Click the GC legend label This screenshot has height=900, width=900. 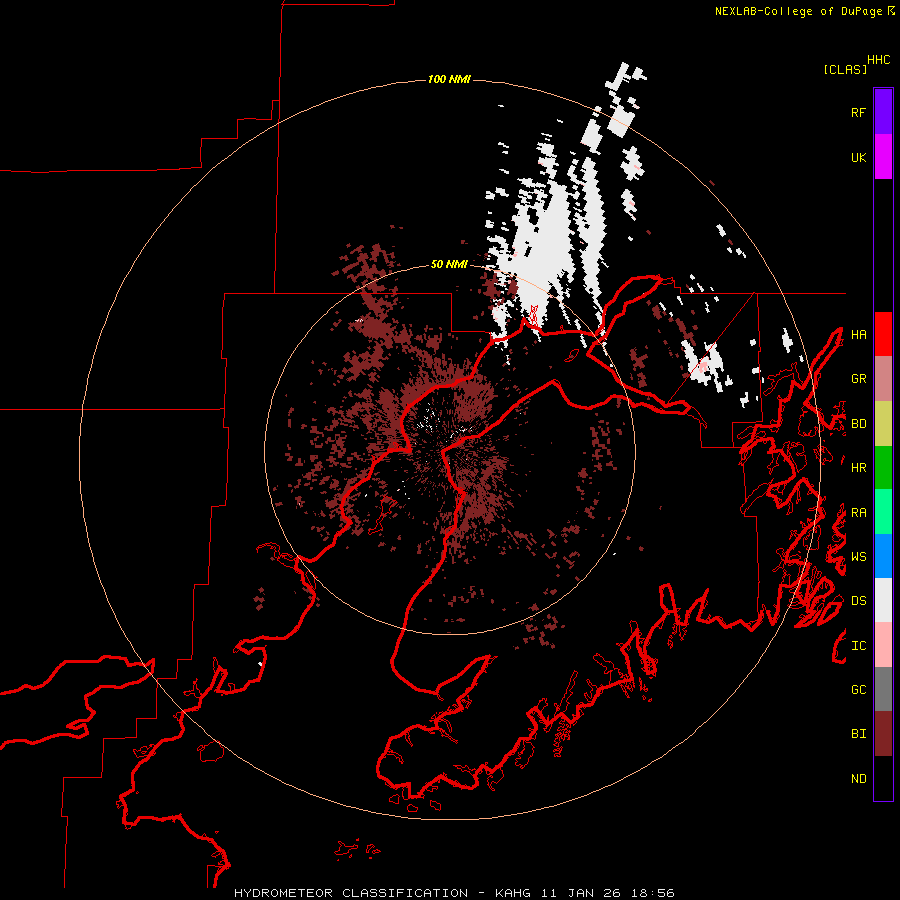pos(858,690)
